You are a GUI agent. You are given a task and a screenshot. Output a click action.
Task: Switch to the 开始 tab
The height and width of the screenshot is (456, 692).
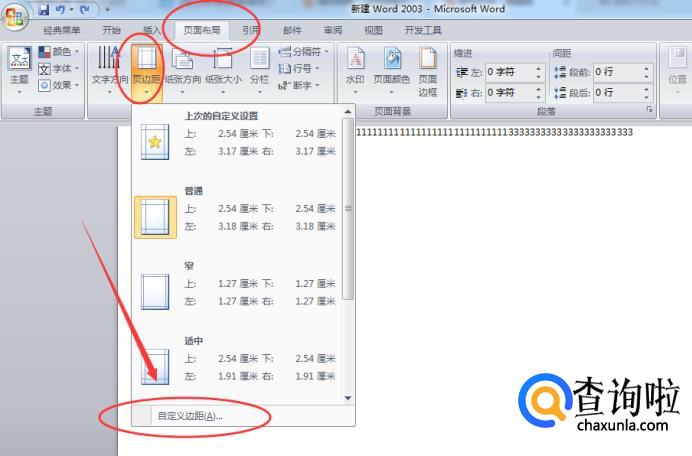(x=111, y=30)
